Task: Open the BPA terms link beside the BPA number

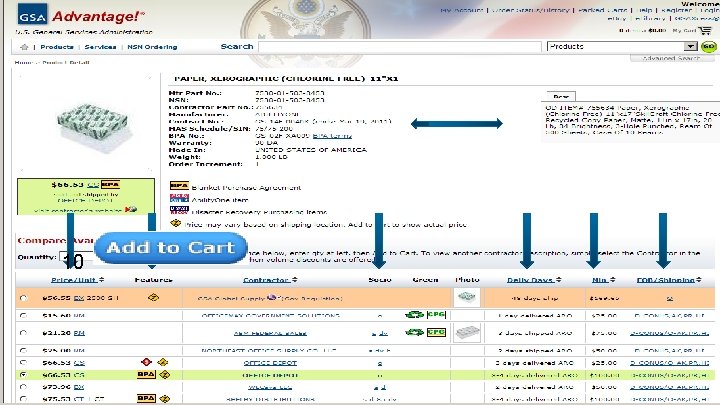Action: point(332,136)
